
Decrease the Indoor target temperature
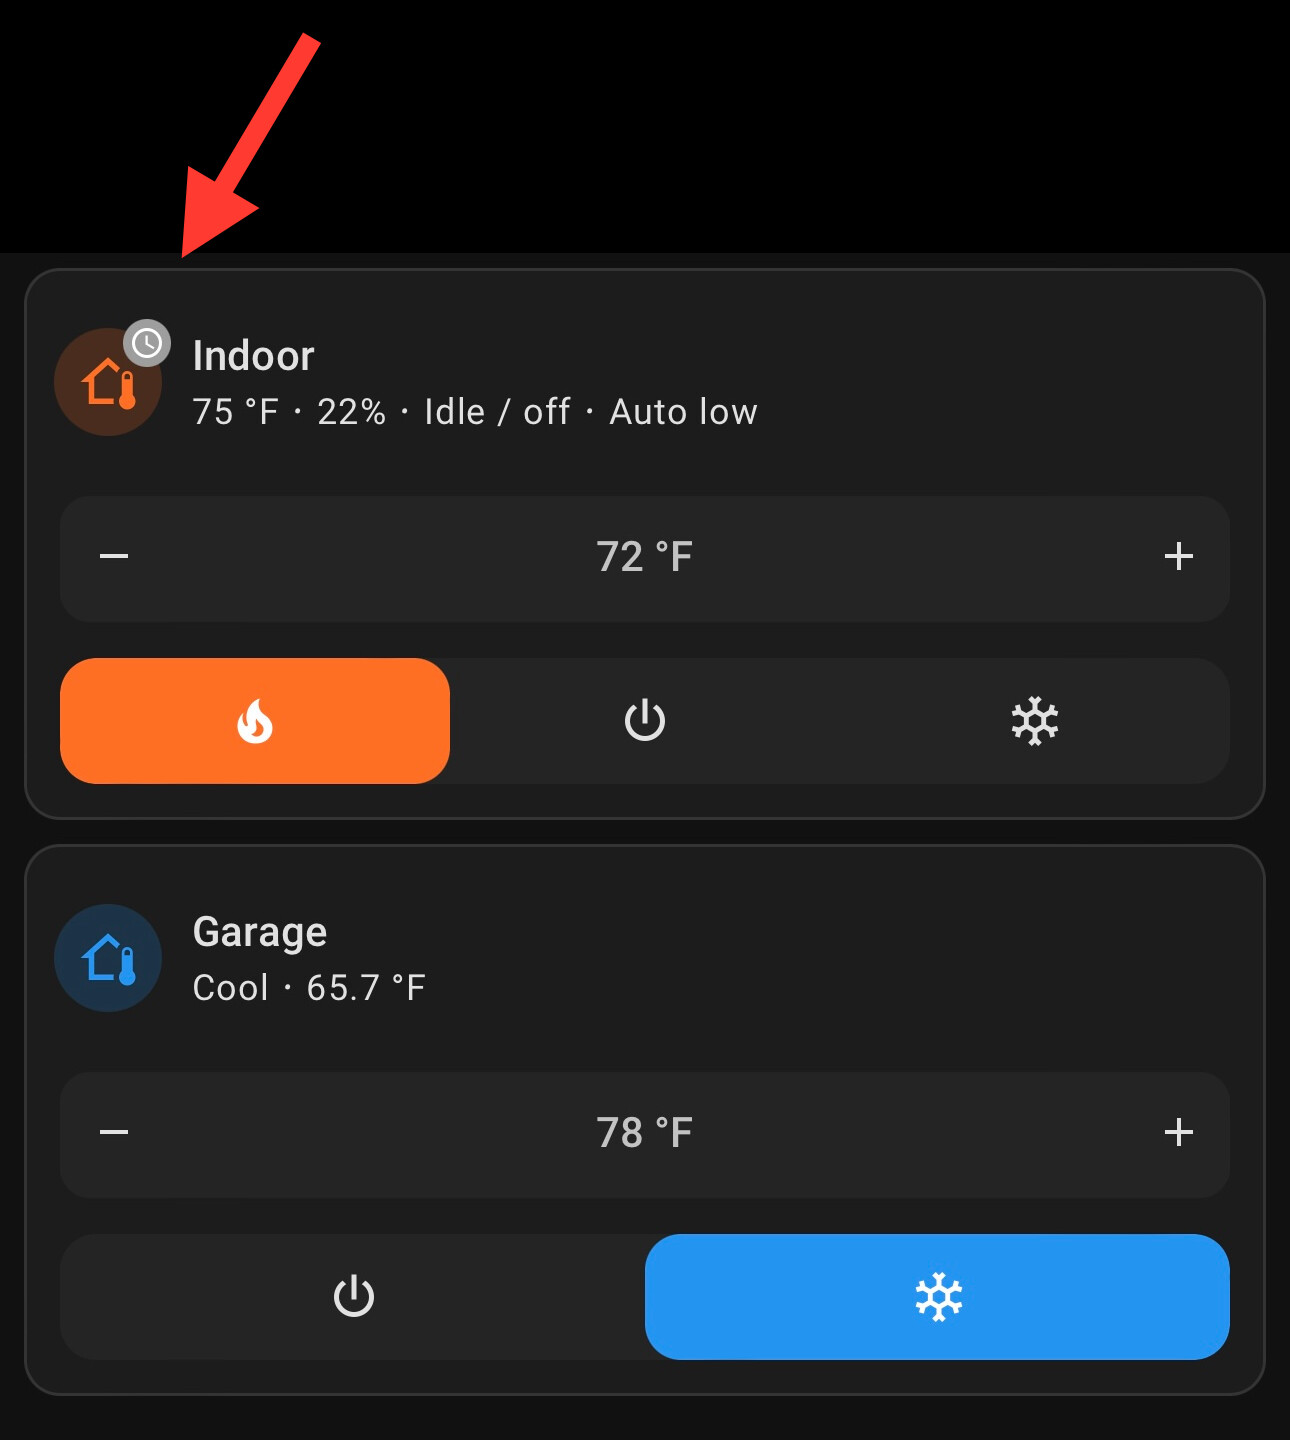112,558
